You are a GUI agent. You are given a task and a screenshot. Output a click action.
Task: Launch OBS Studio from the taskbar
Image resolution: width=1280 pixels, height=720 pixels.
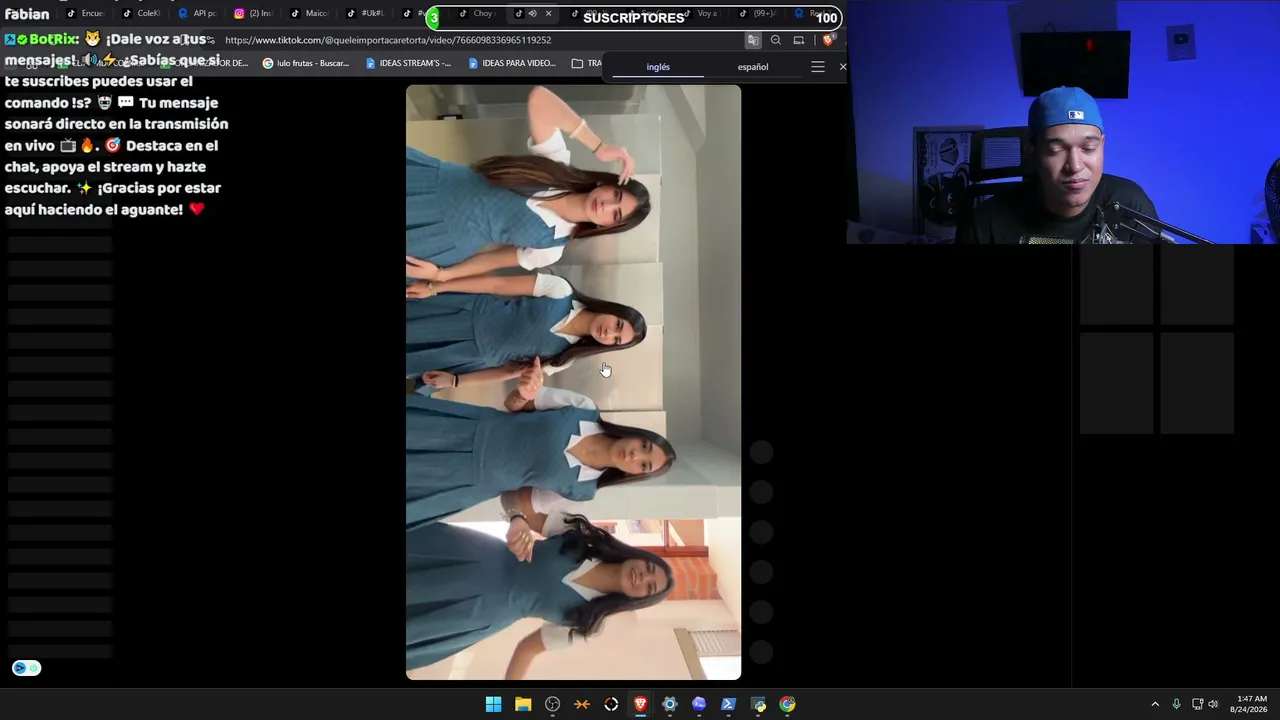(552, 704)
